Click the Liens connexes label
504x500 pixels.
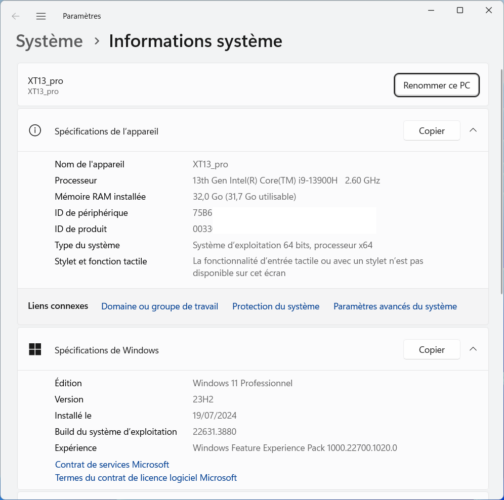(58, 306)
